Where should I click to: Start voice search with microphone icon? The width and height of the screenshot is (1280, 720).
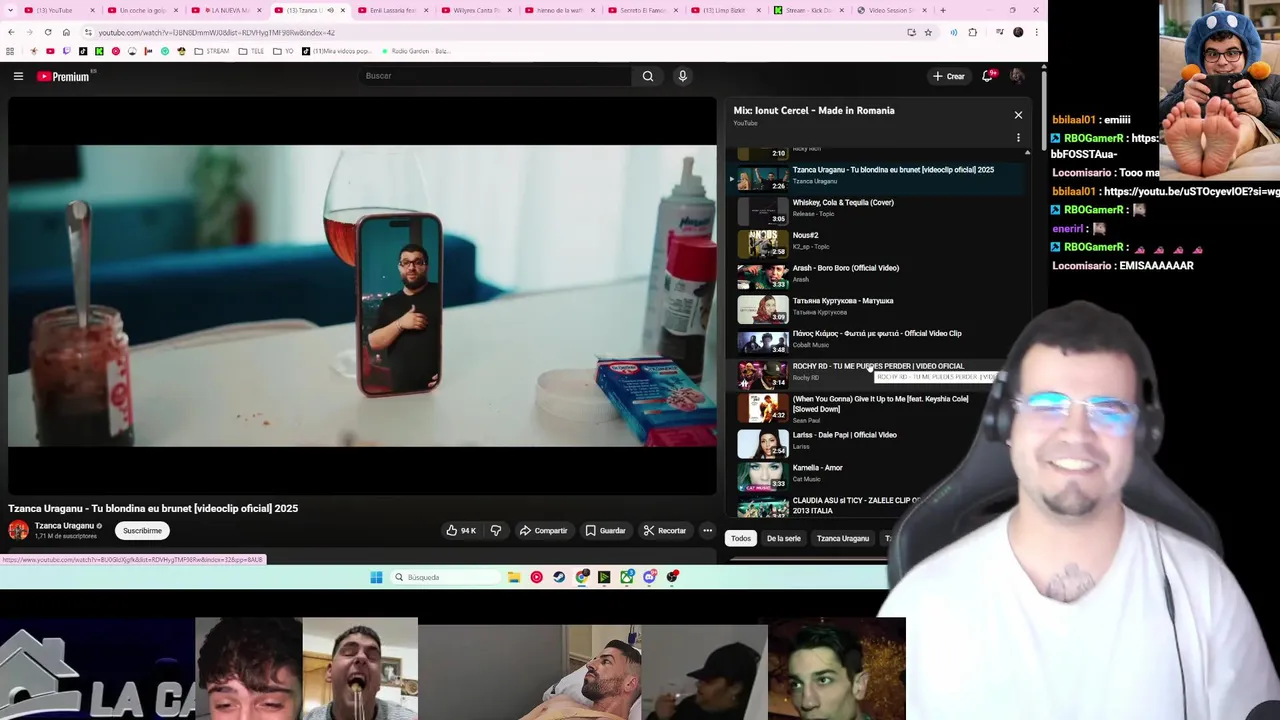coord(682,76)
